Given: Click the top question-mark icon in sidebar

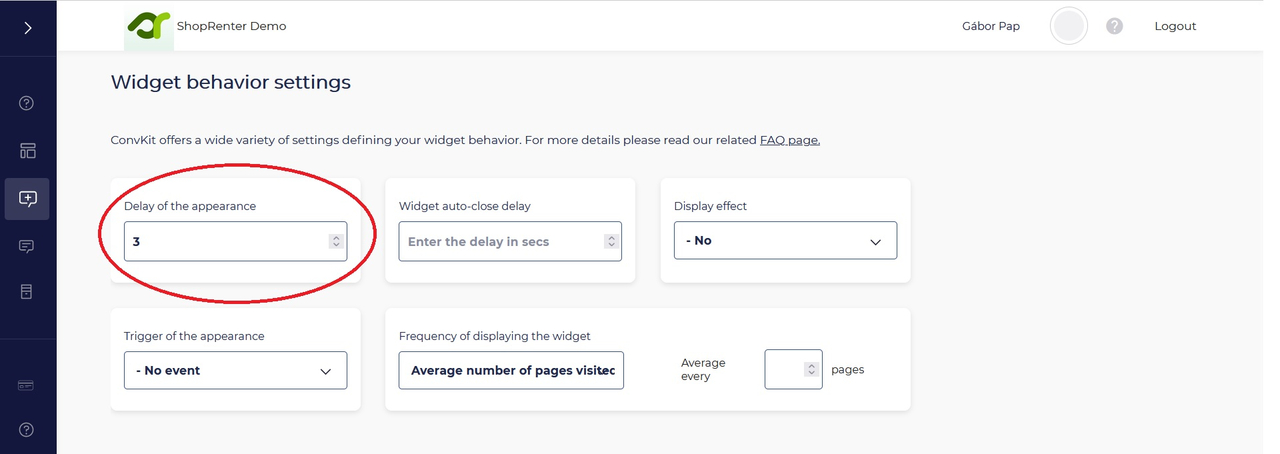Looking at the screenshot, I should coord(27,103).
